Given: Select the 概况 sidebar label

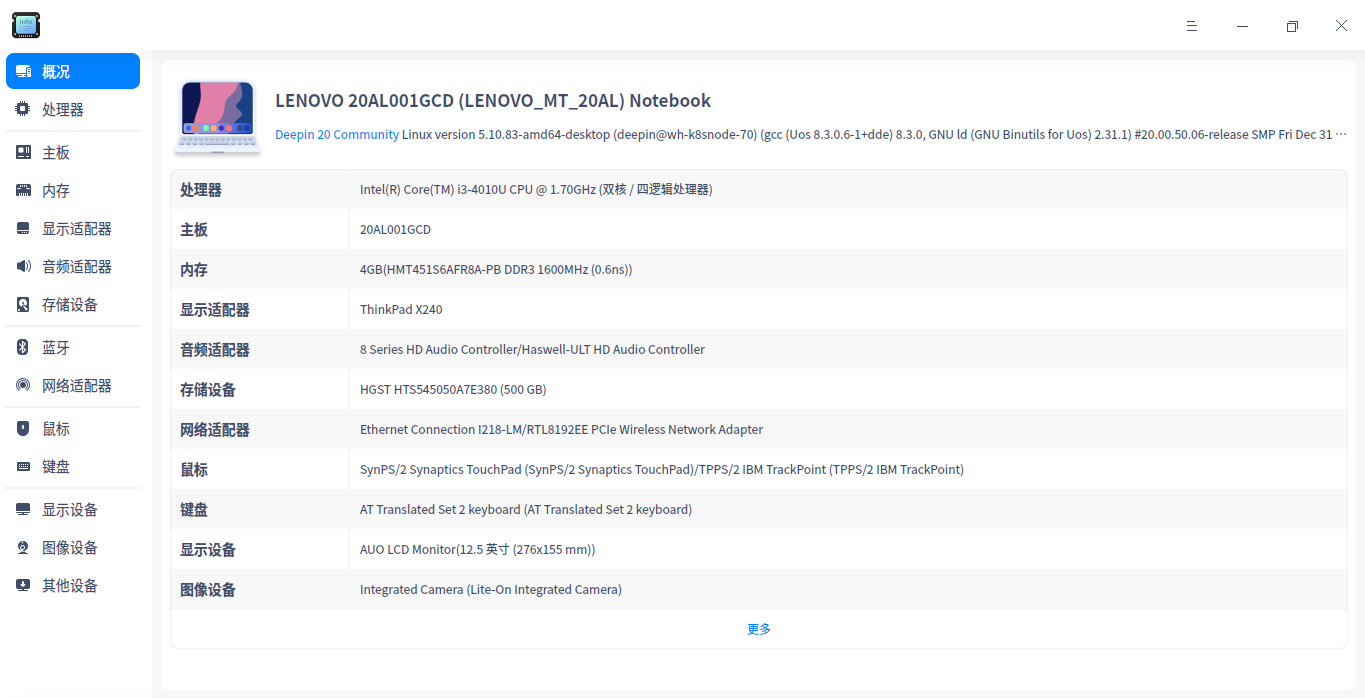Looking at the screenshot, I should click(x=56, y=72).
